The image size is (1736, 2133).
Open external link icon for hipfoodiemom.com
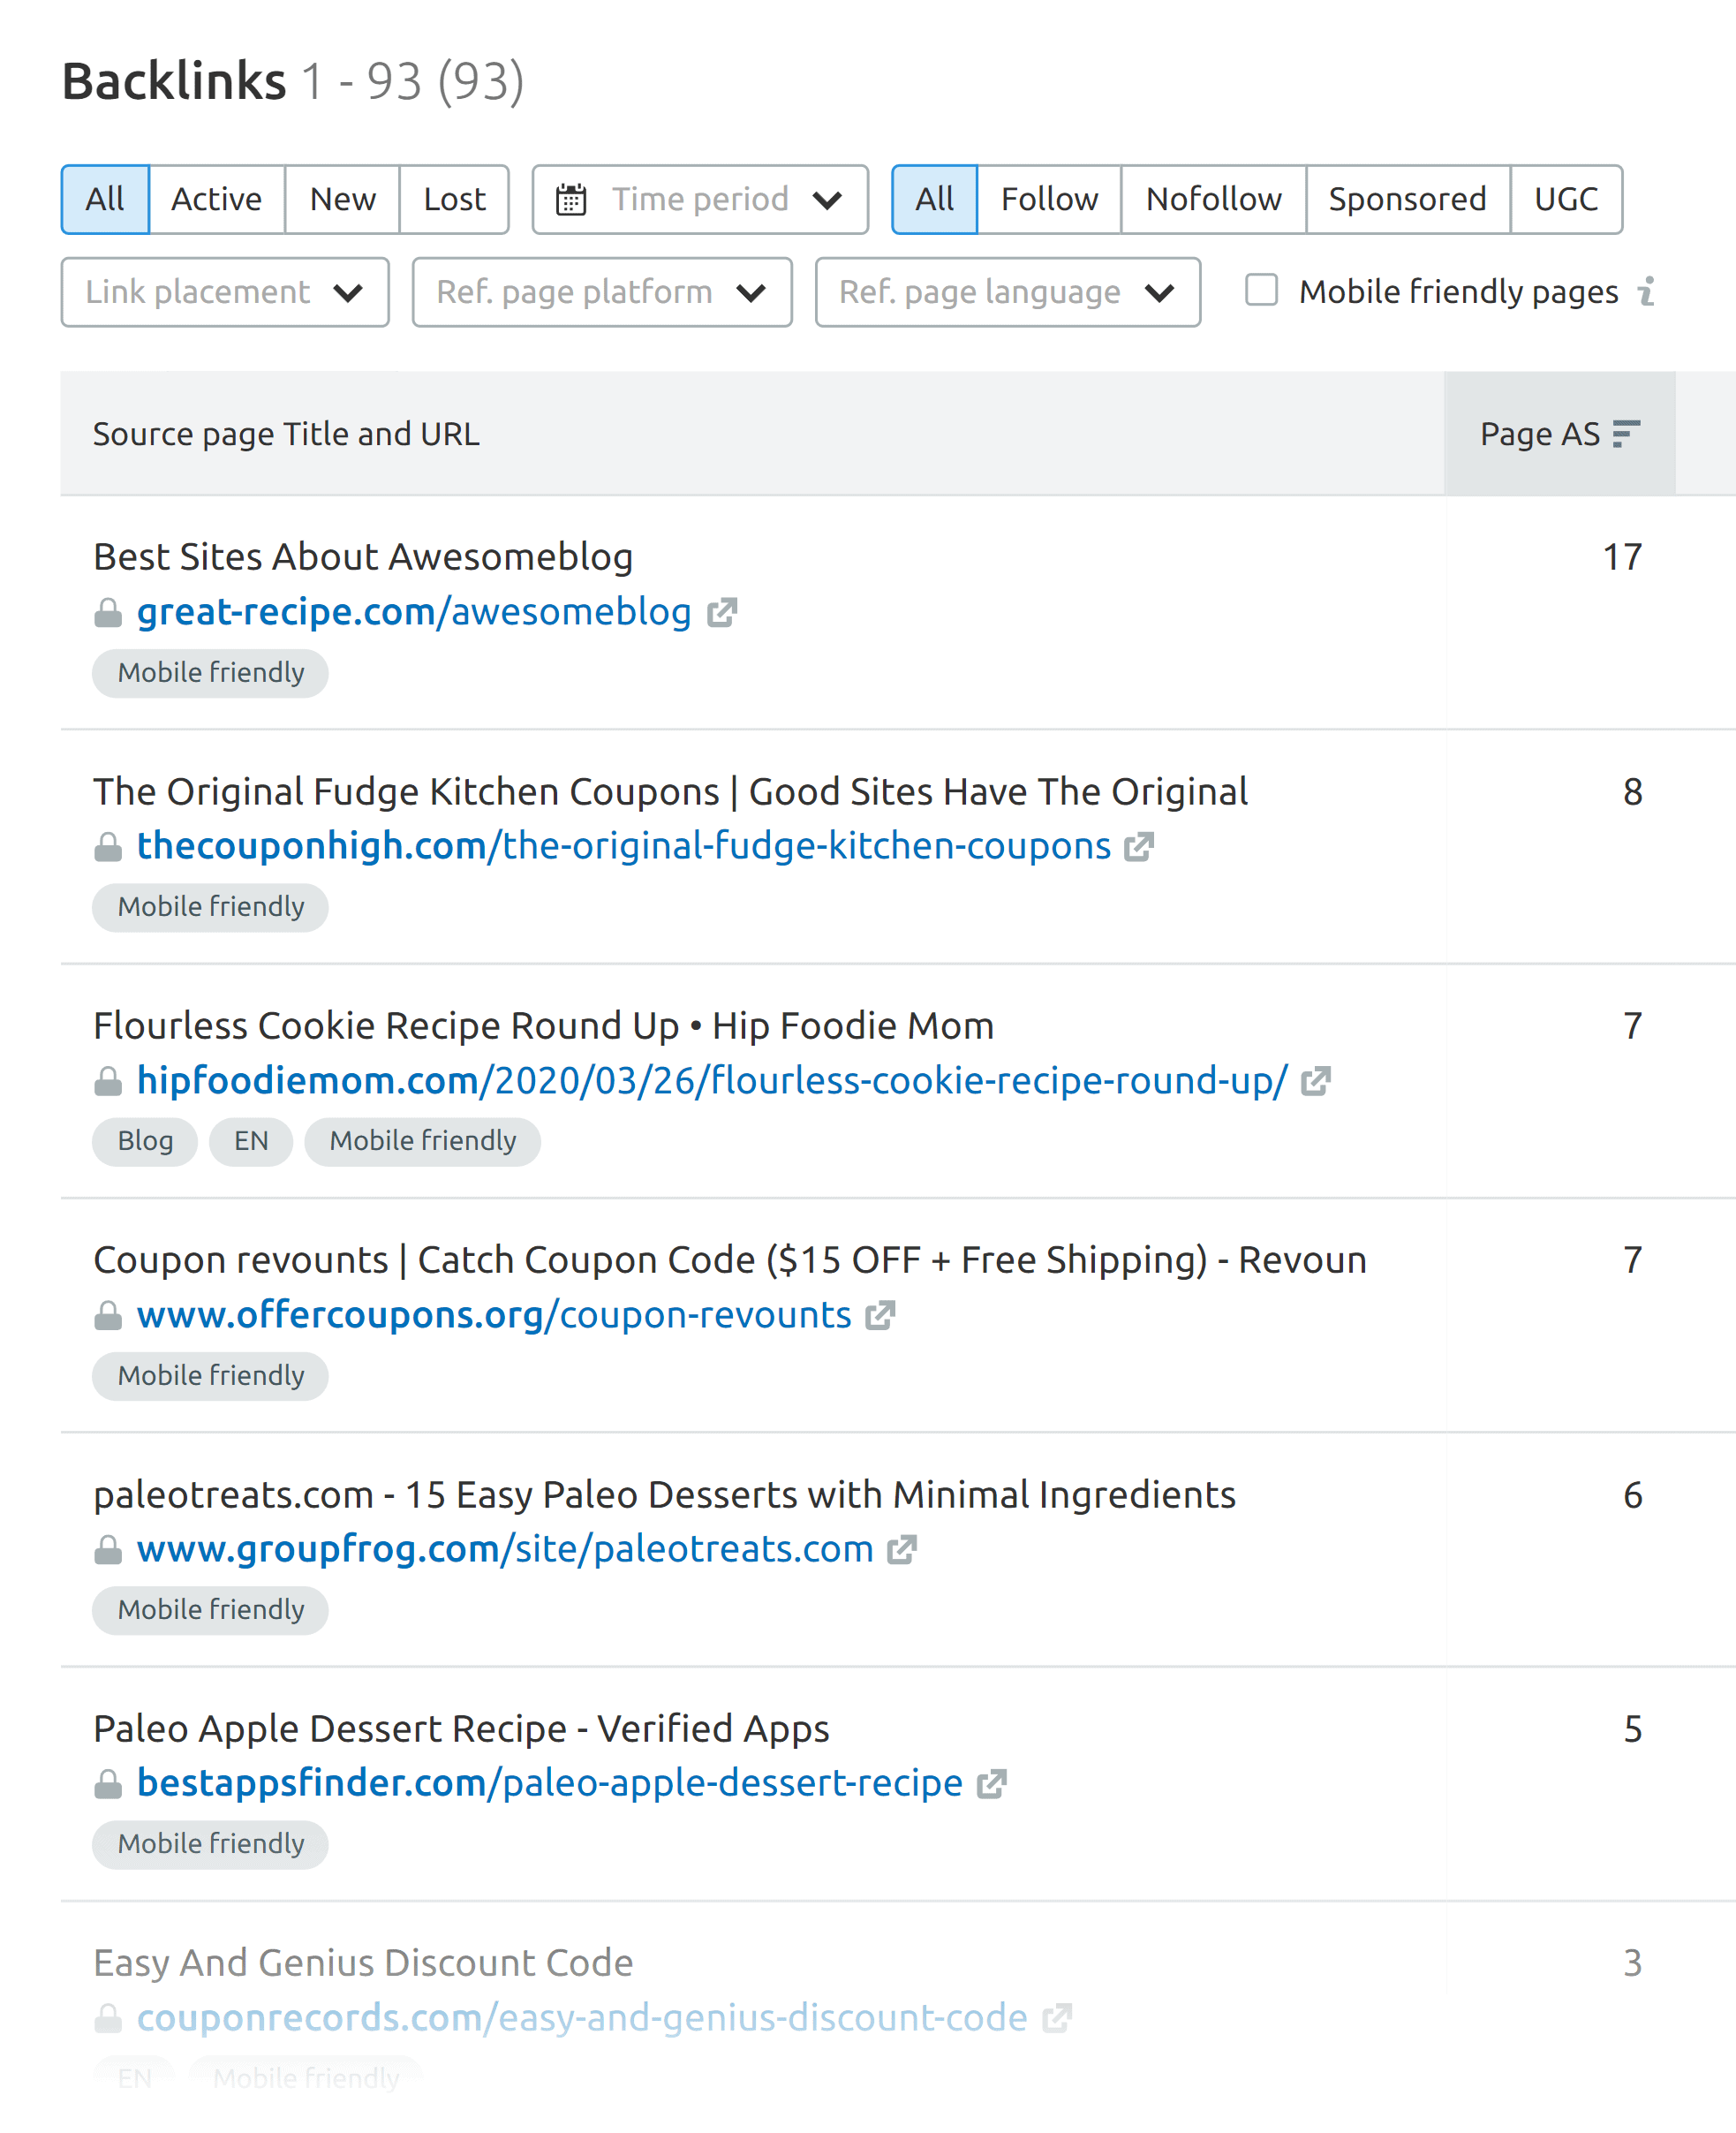pyautogui.click(x=1315, y=1081)
